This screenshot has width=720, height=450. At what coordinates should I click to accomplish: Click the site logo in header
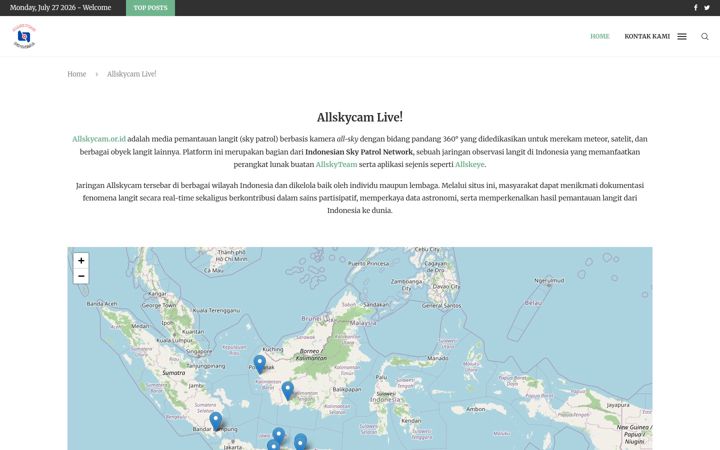[x=24, y=36]
